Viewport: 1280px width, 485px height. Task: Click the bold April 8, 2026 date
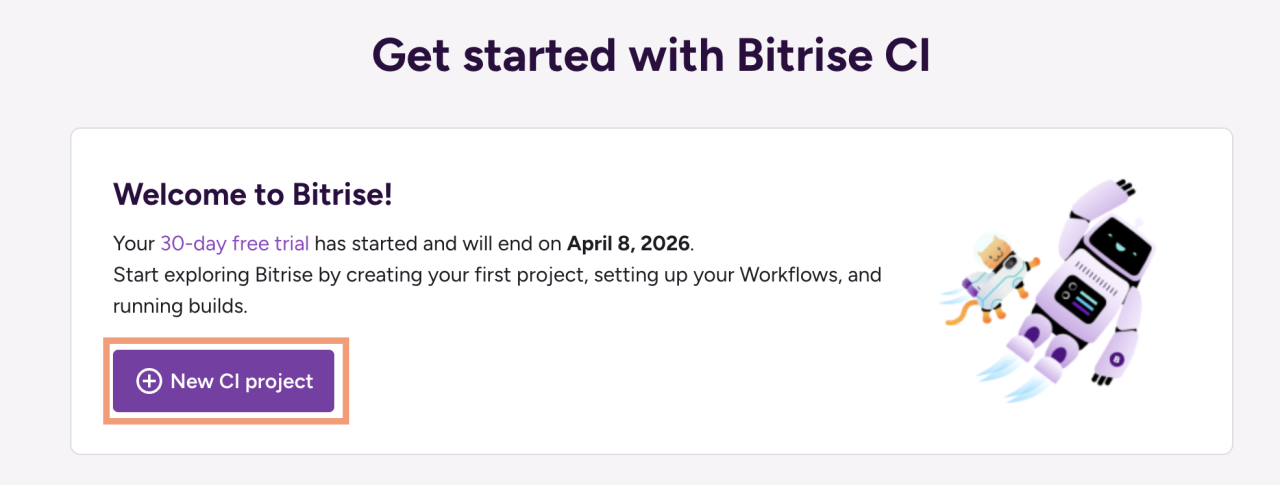(x=628, y=243)
